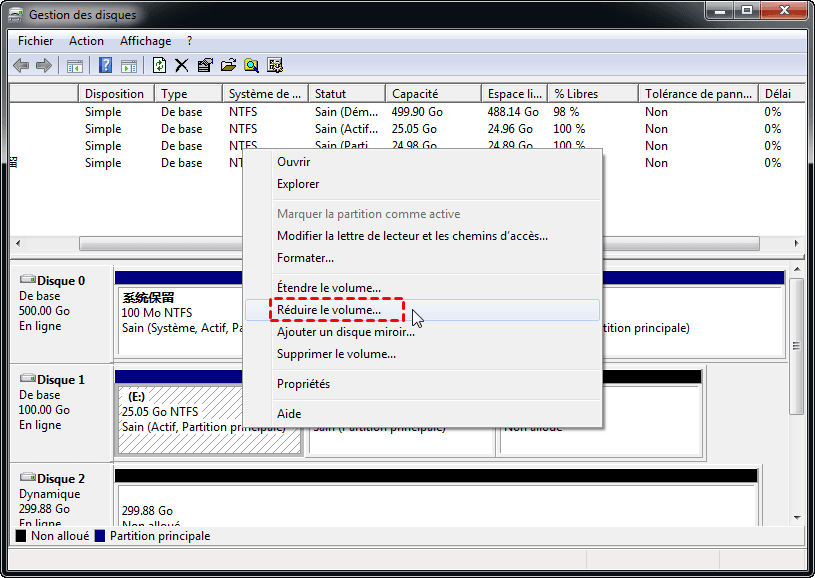Click the volume list's right scroll arrow
The image size is (815, 578).
click(796, 243)
